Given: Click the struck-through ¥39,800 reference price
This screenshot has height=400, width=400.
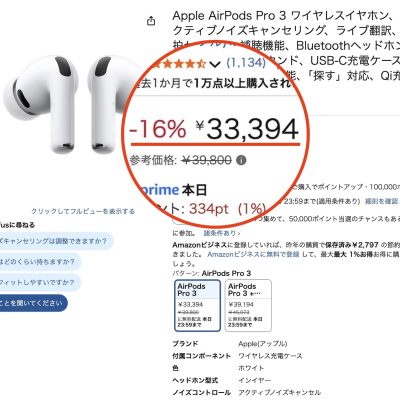Looking at the screenshot, I should click(207, 161).
